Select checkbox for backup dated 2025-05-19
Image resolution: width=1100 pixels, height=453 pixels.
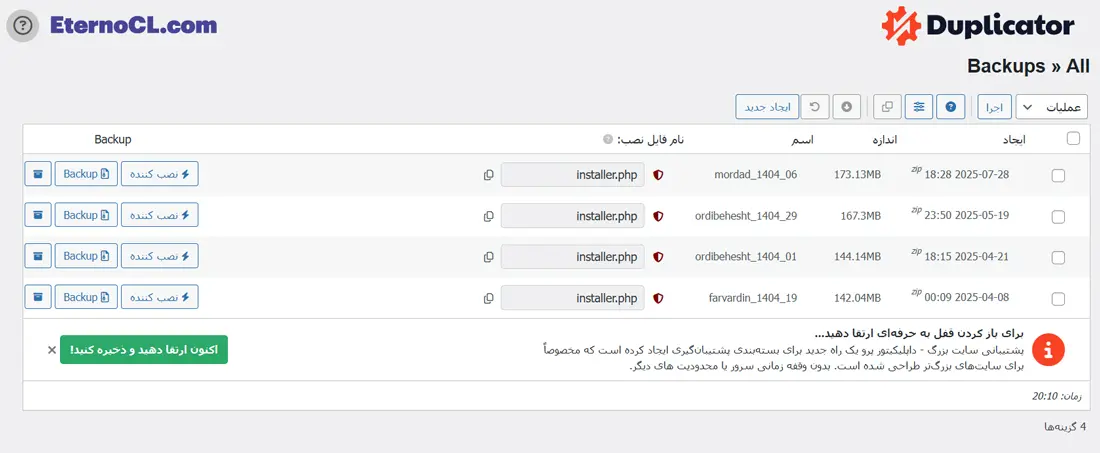point(1058,217)
